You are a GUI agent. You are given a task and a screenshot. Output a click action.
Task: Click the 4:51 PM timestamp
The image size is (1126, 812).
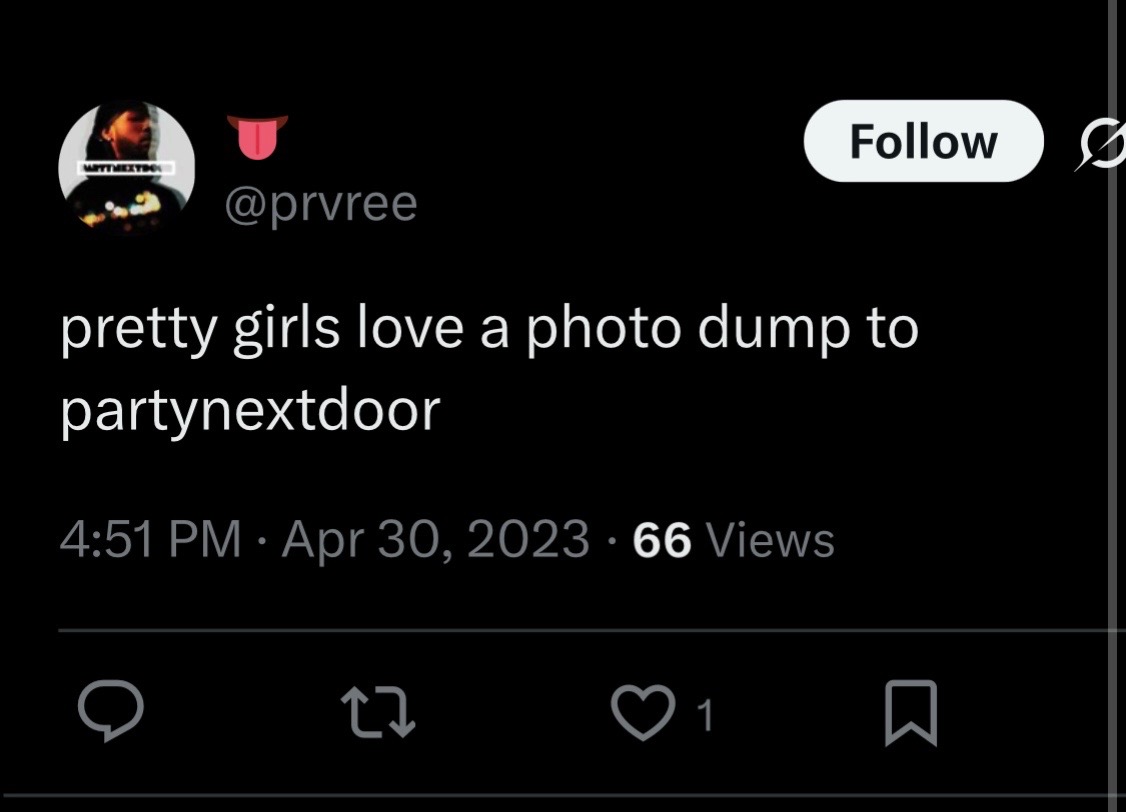tap(151, 540)
